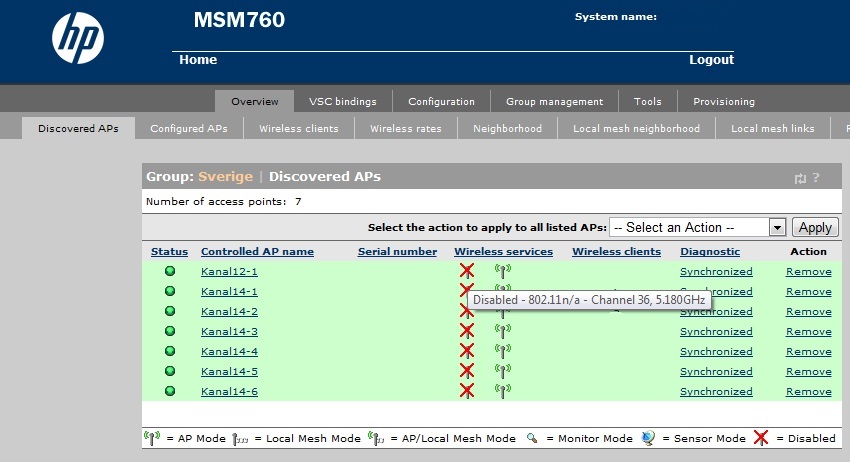Open the Select an Action dropdown

point(697,227)
